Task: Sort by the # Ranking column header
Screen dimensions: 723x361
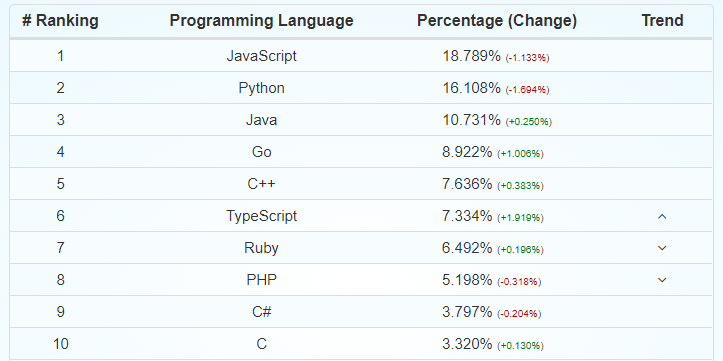Action: click(x=60, y=21)
